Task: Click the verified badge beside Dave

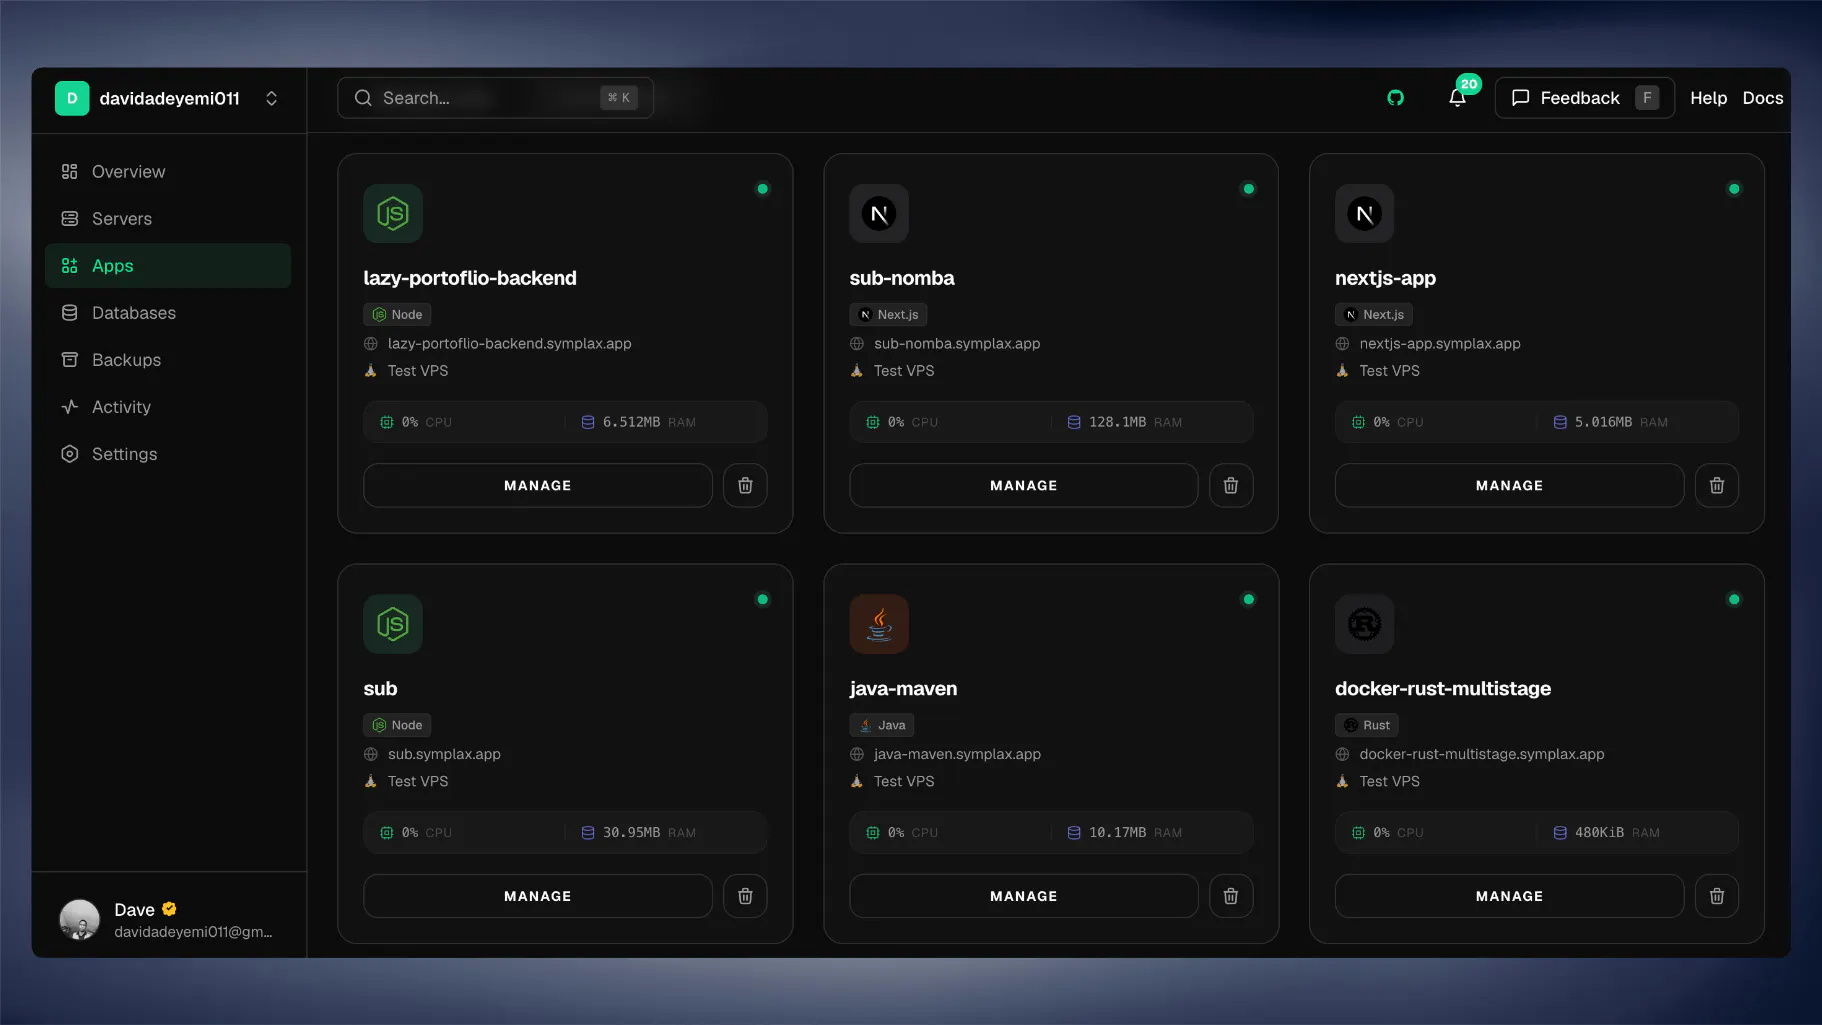Action: pyautogui.click(x=169, y=909)
